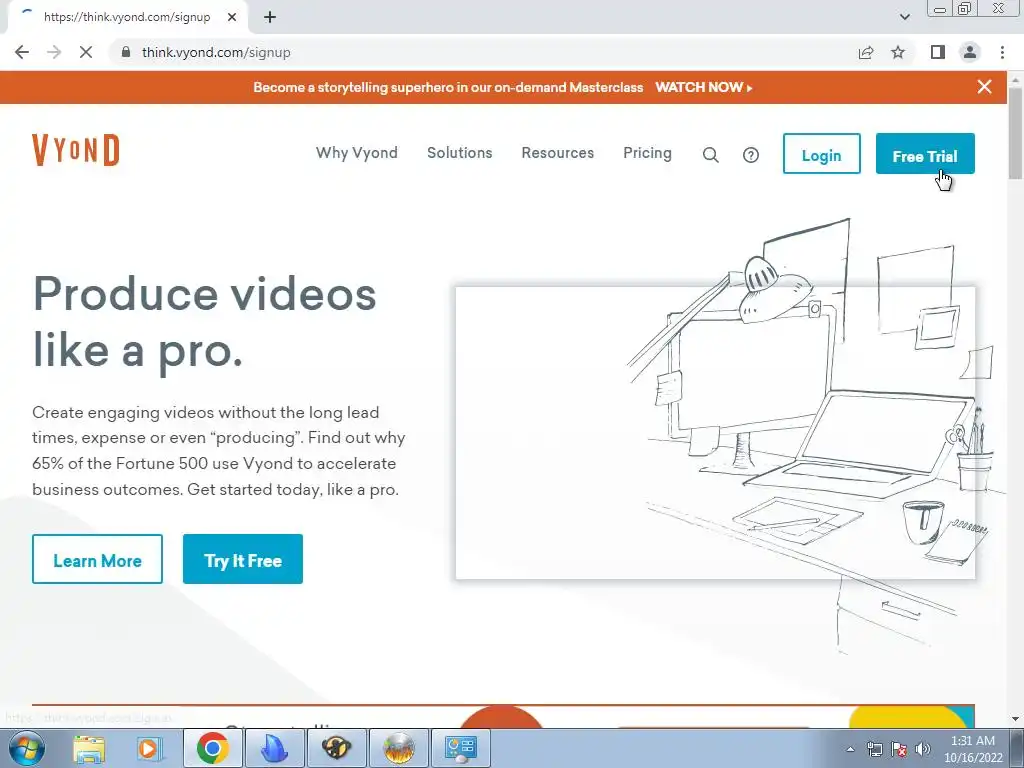Close the think.vyond.com/signup tab

[232, 18]
